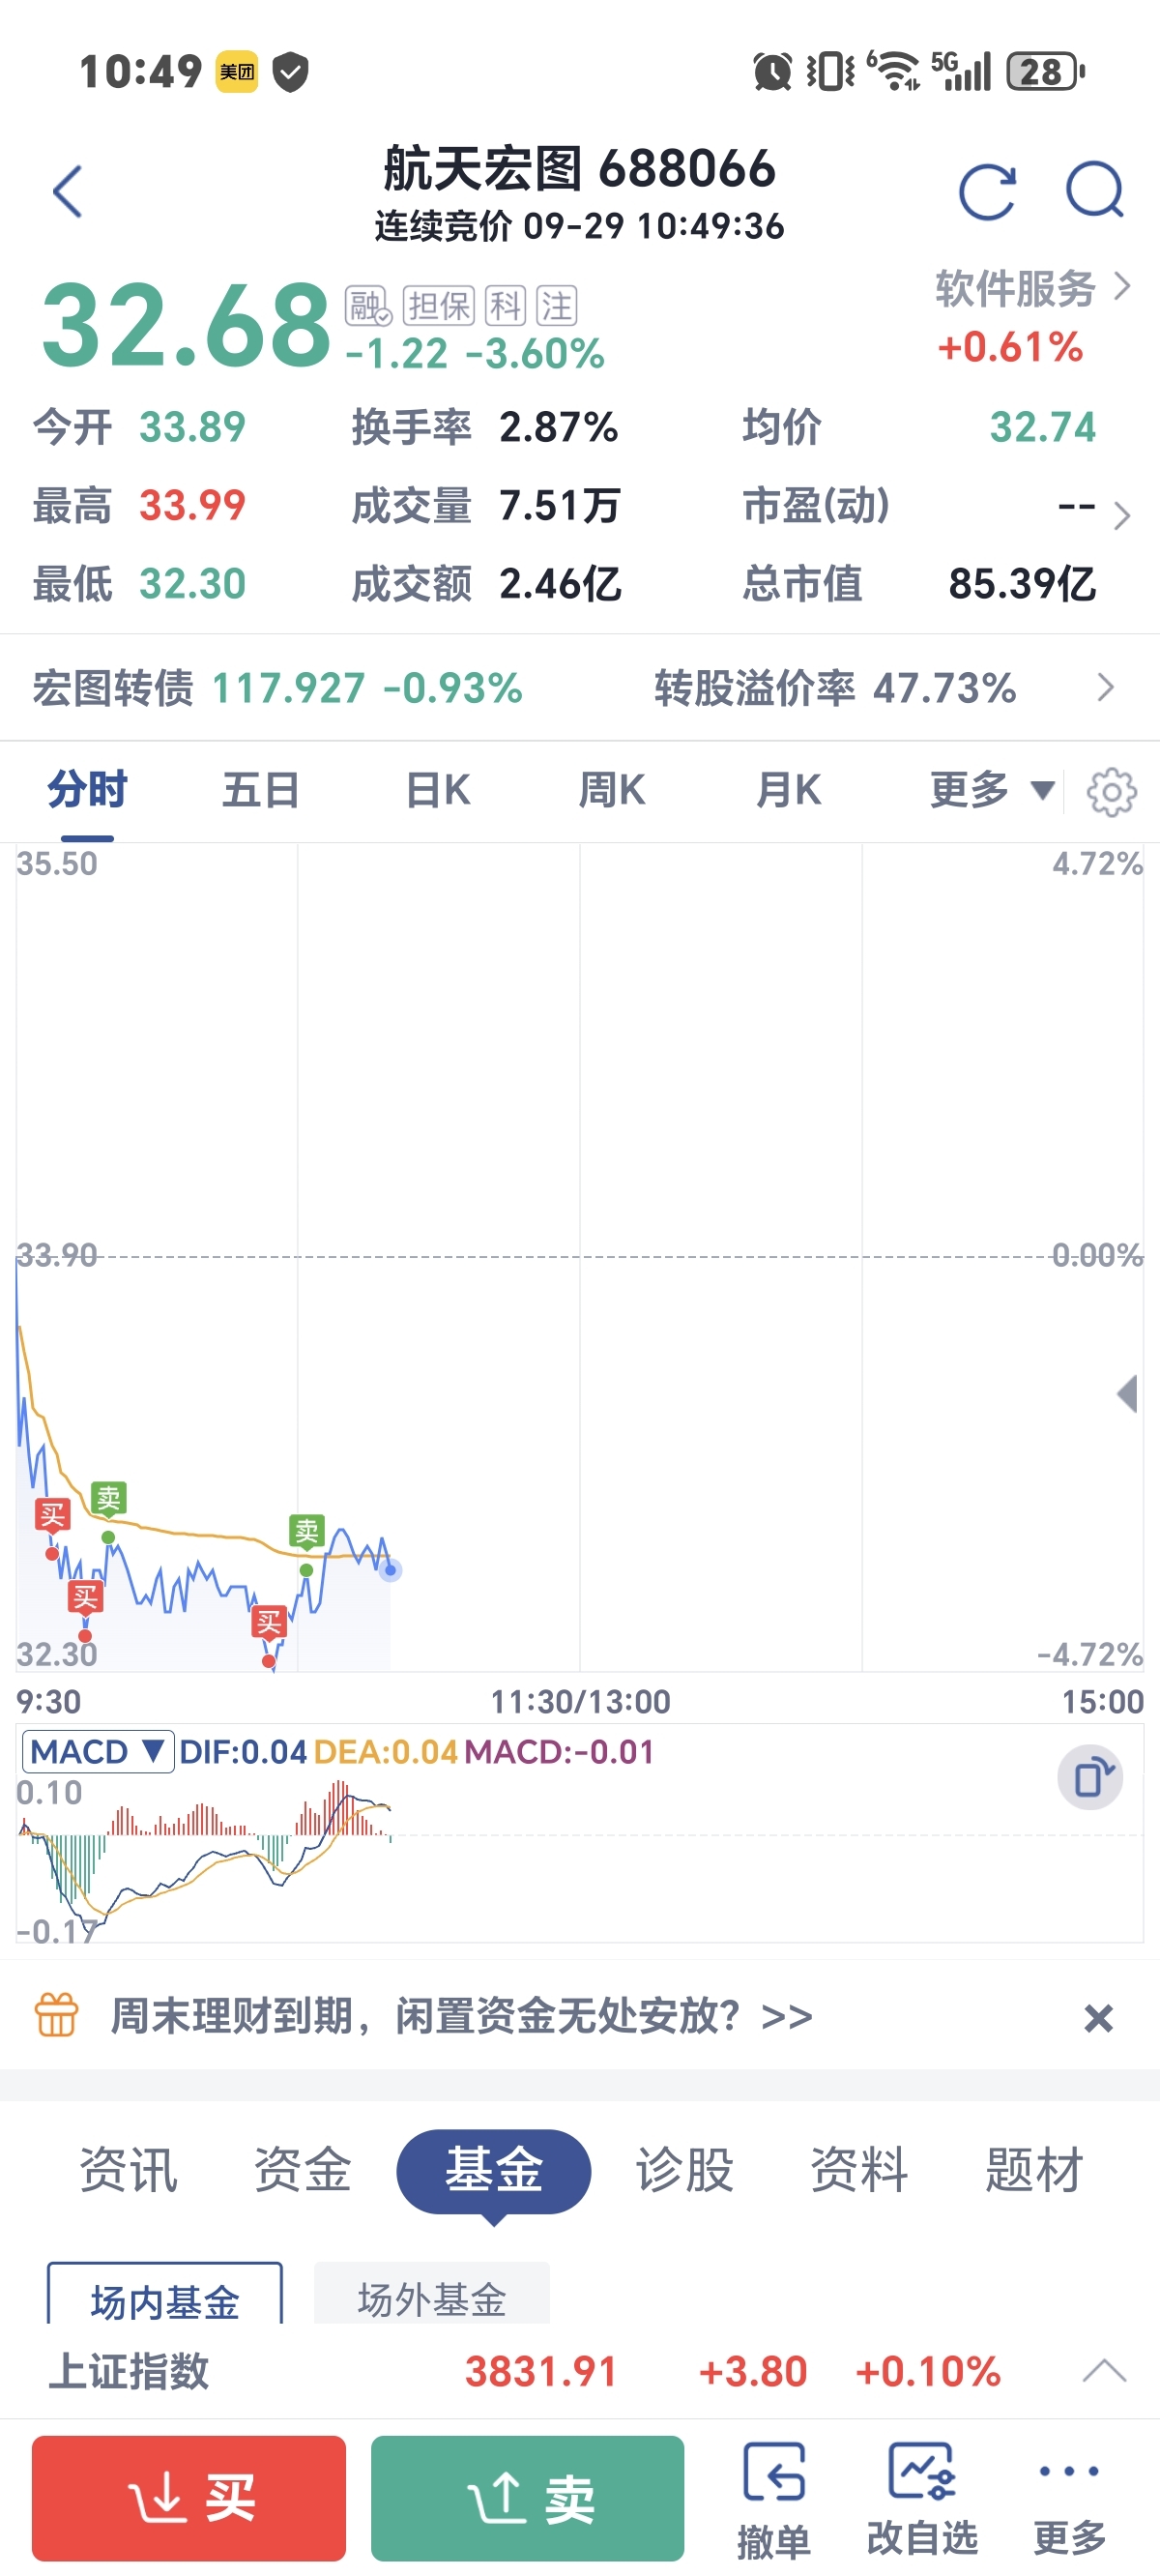Tap the red 买 buy button
Screen dimensions: 1160x2576
tap(189, 2498)
